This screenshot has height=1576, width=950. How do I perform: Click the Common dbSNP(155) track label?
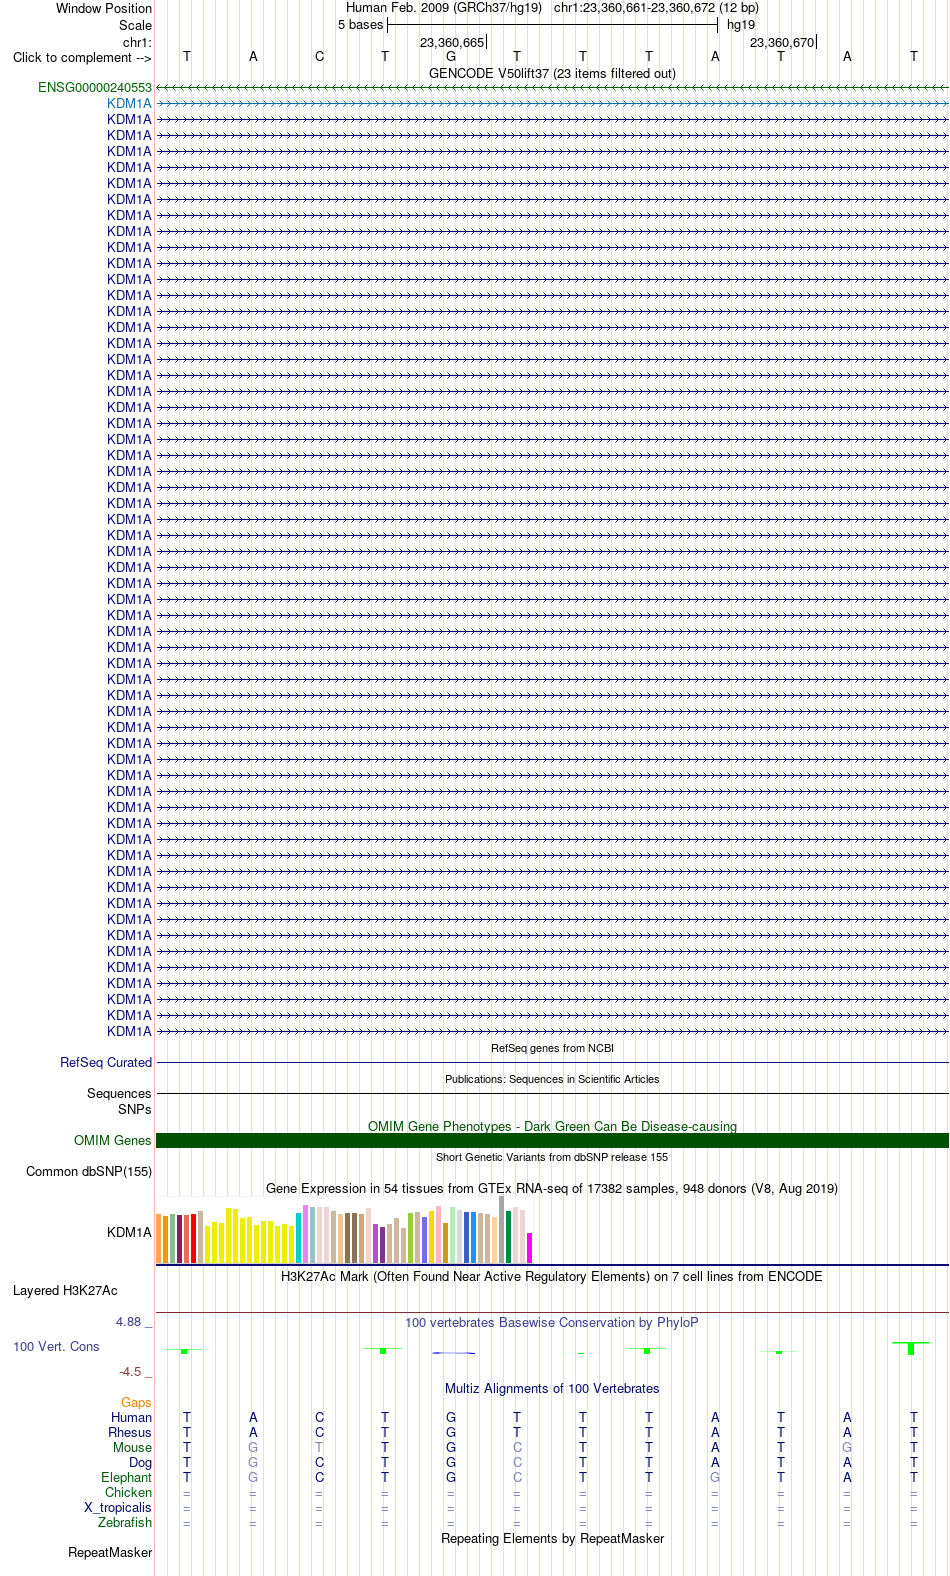point(89,1172)
